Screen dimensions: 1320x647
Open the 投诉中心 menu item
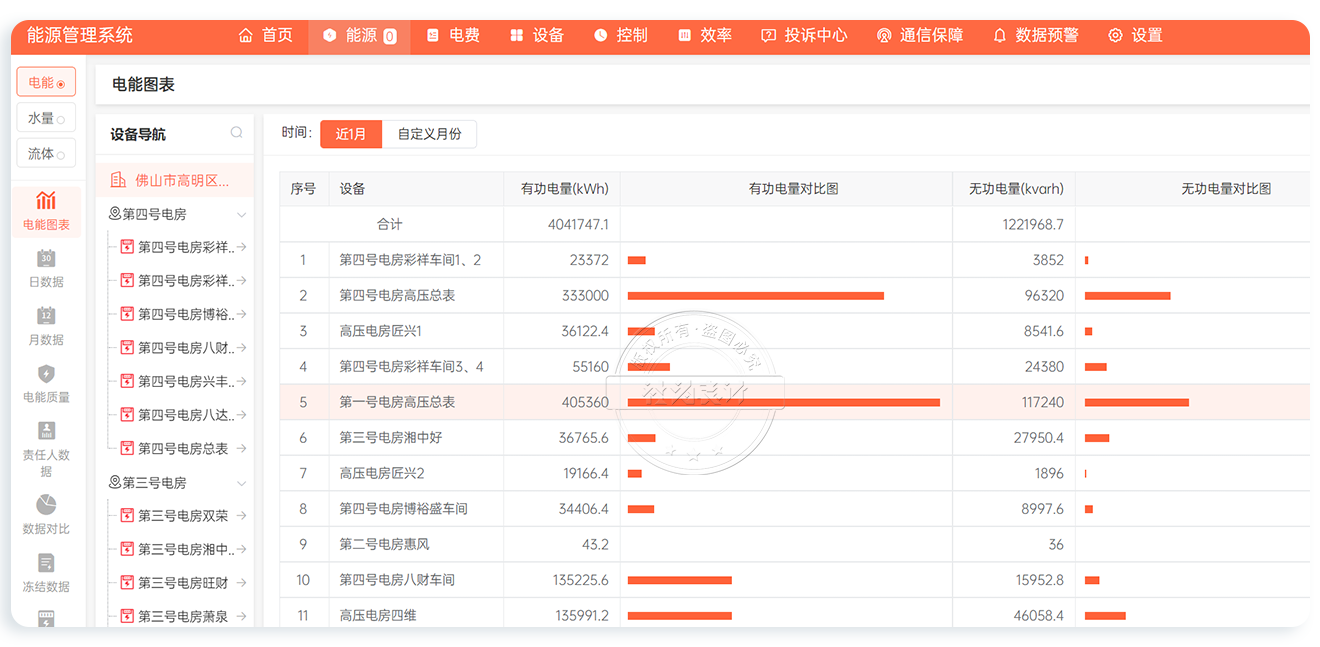(804, 35)
